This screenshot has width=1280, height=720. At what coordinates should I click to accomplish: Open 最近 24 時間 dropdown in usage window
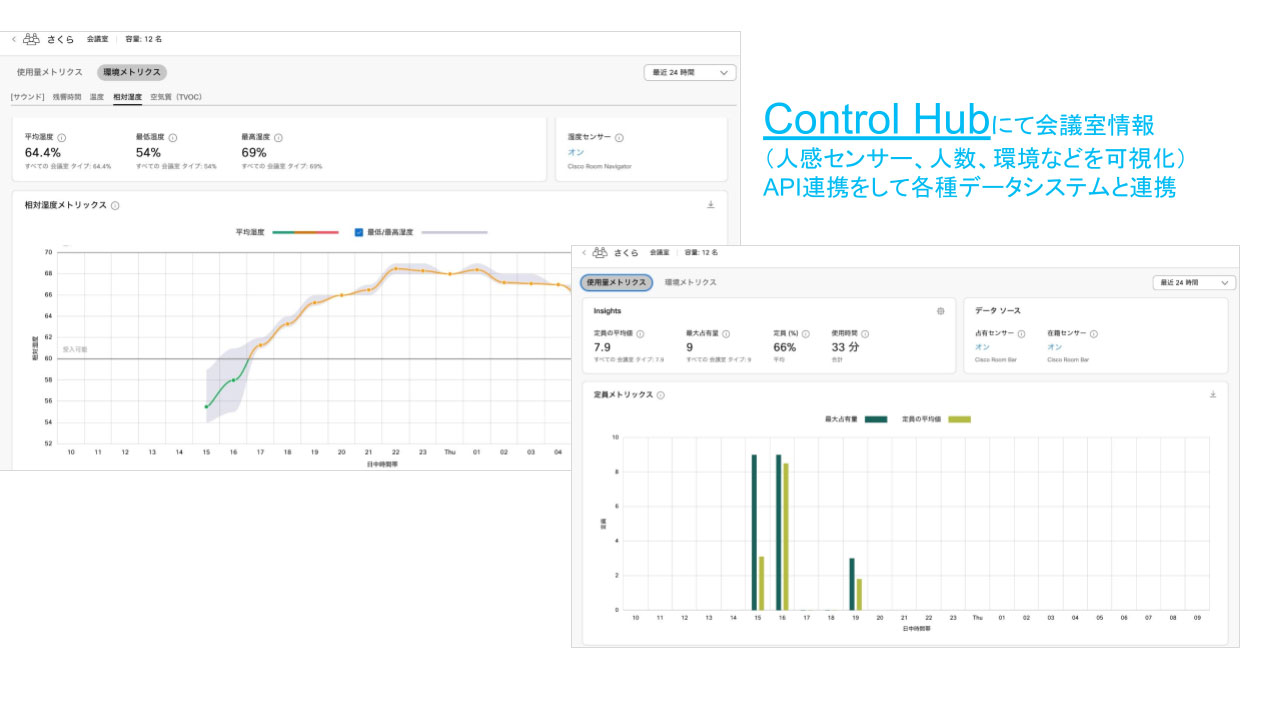click(1194, 283)
